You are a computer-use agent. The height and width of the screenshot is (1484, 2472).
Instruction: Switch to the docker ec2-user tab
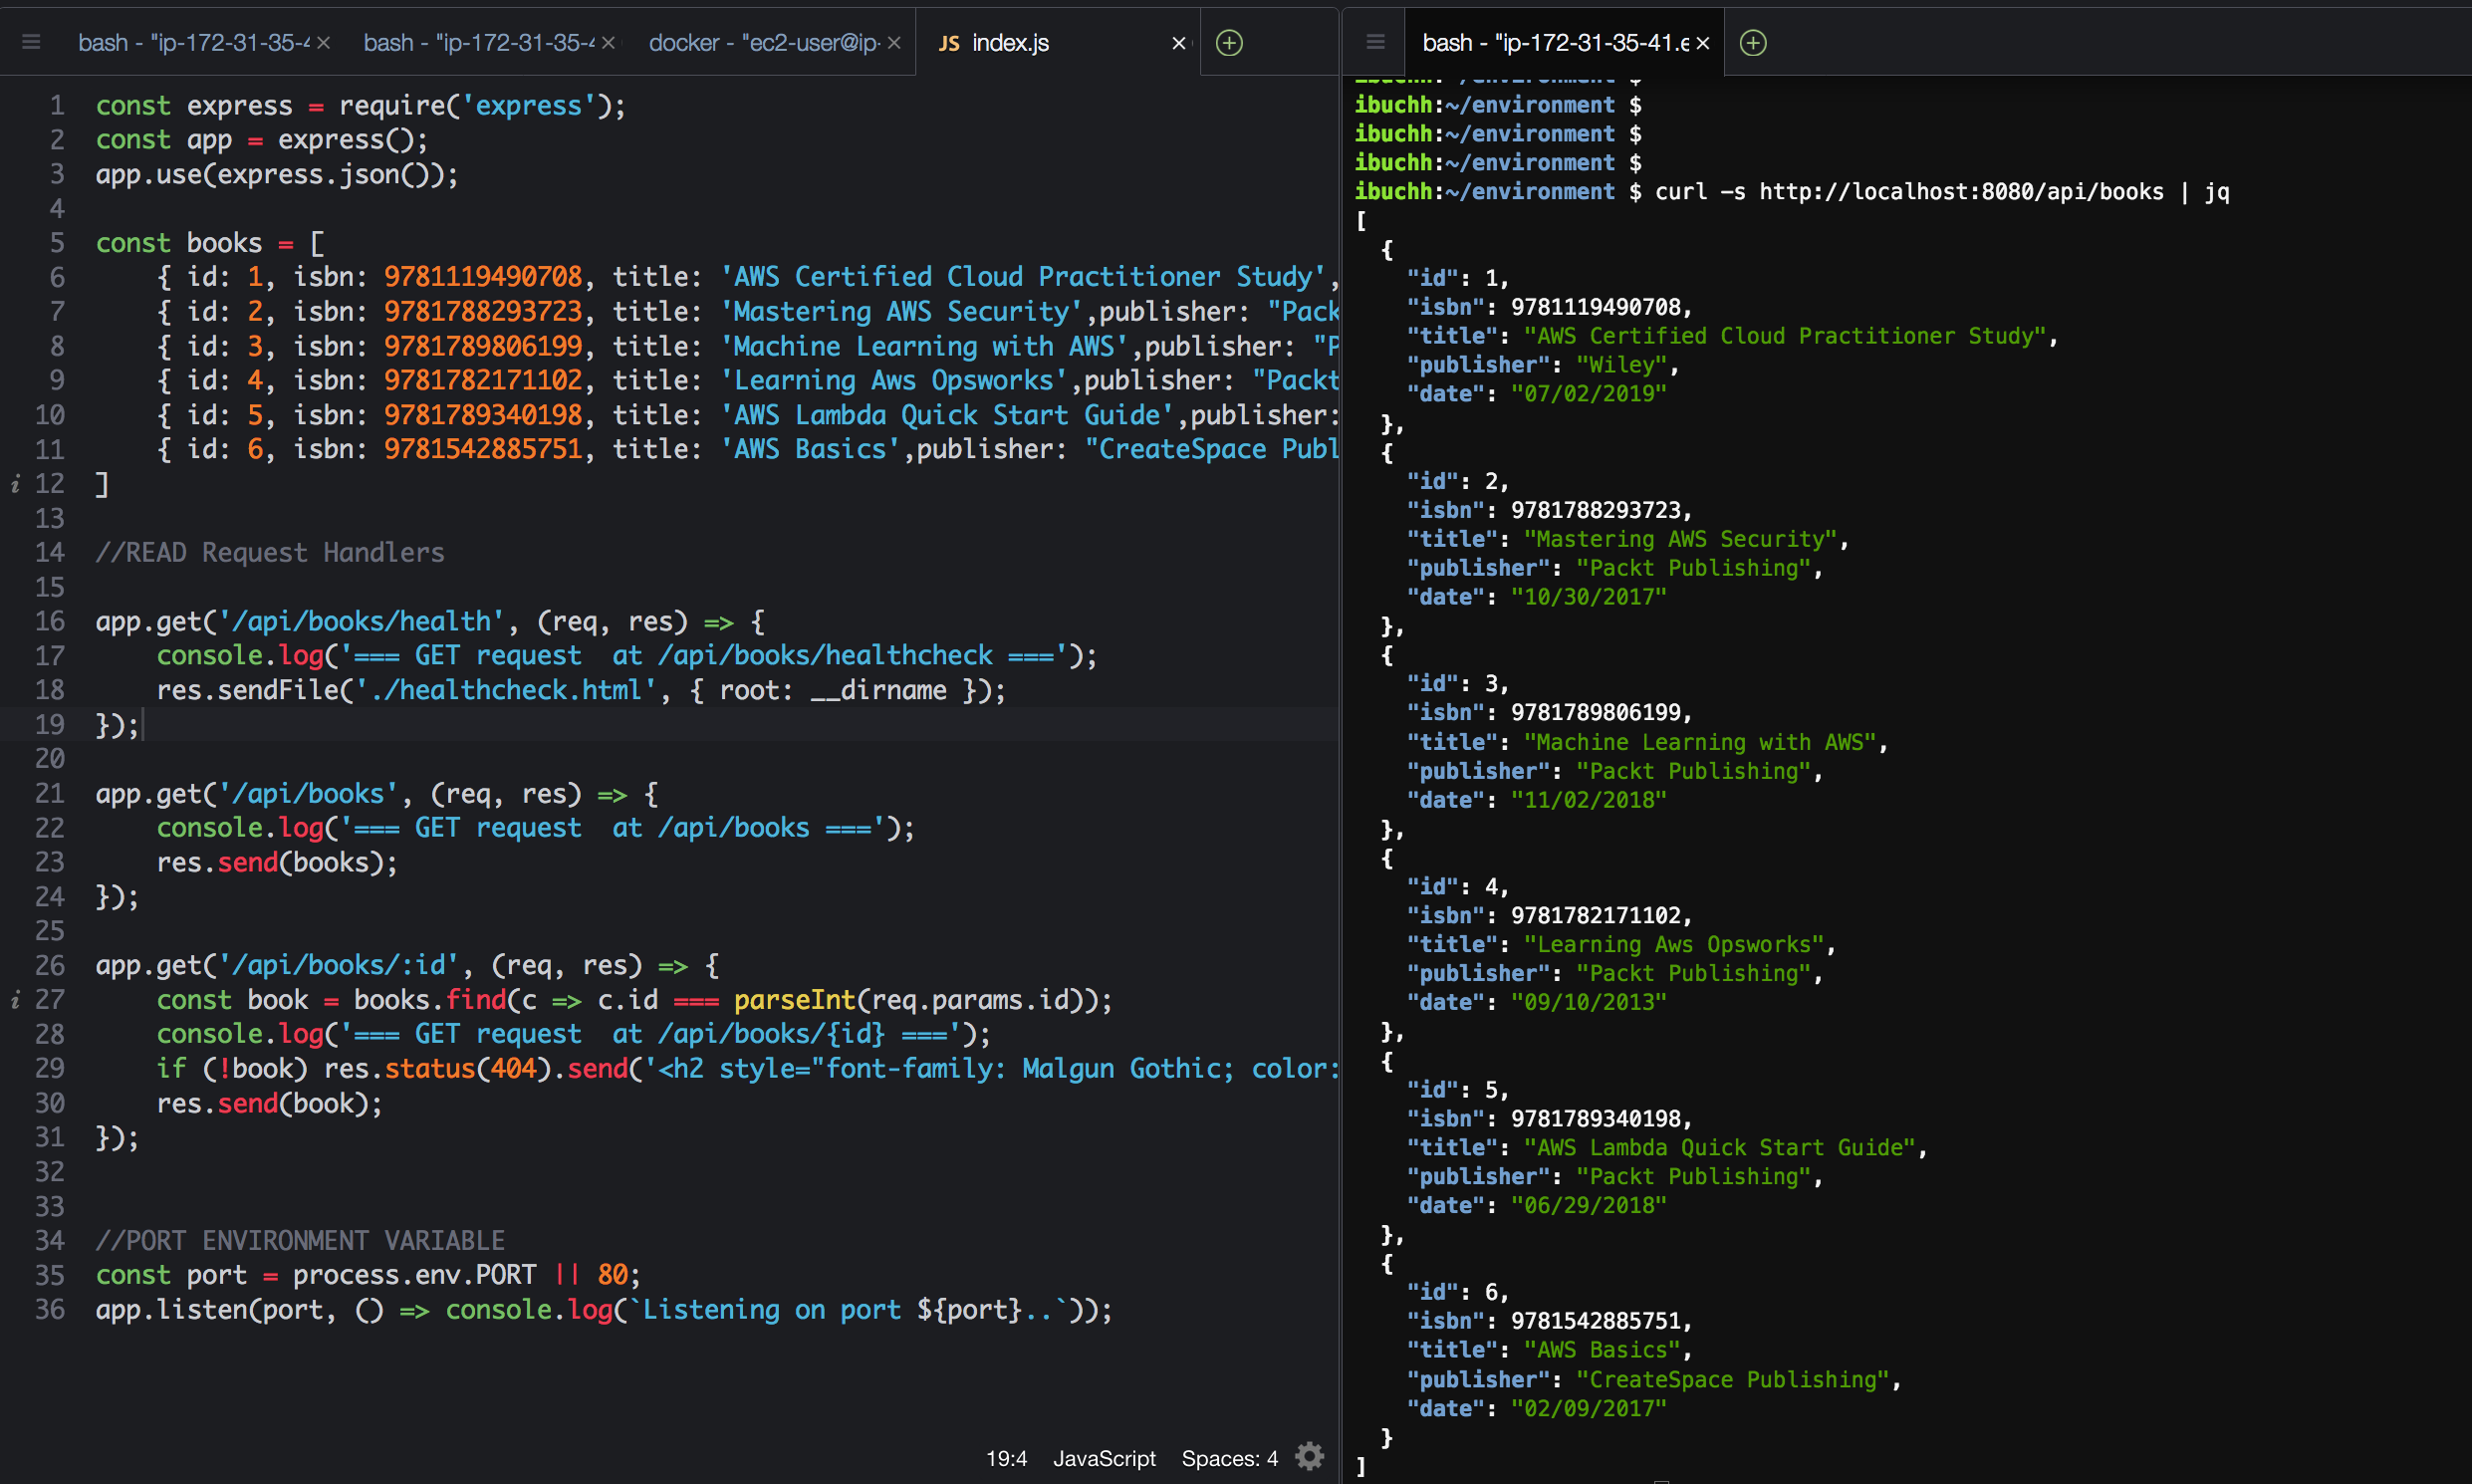[x=764, y=43]
